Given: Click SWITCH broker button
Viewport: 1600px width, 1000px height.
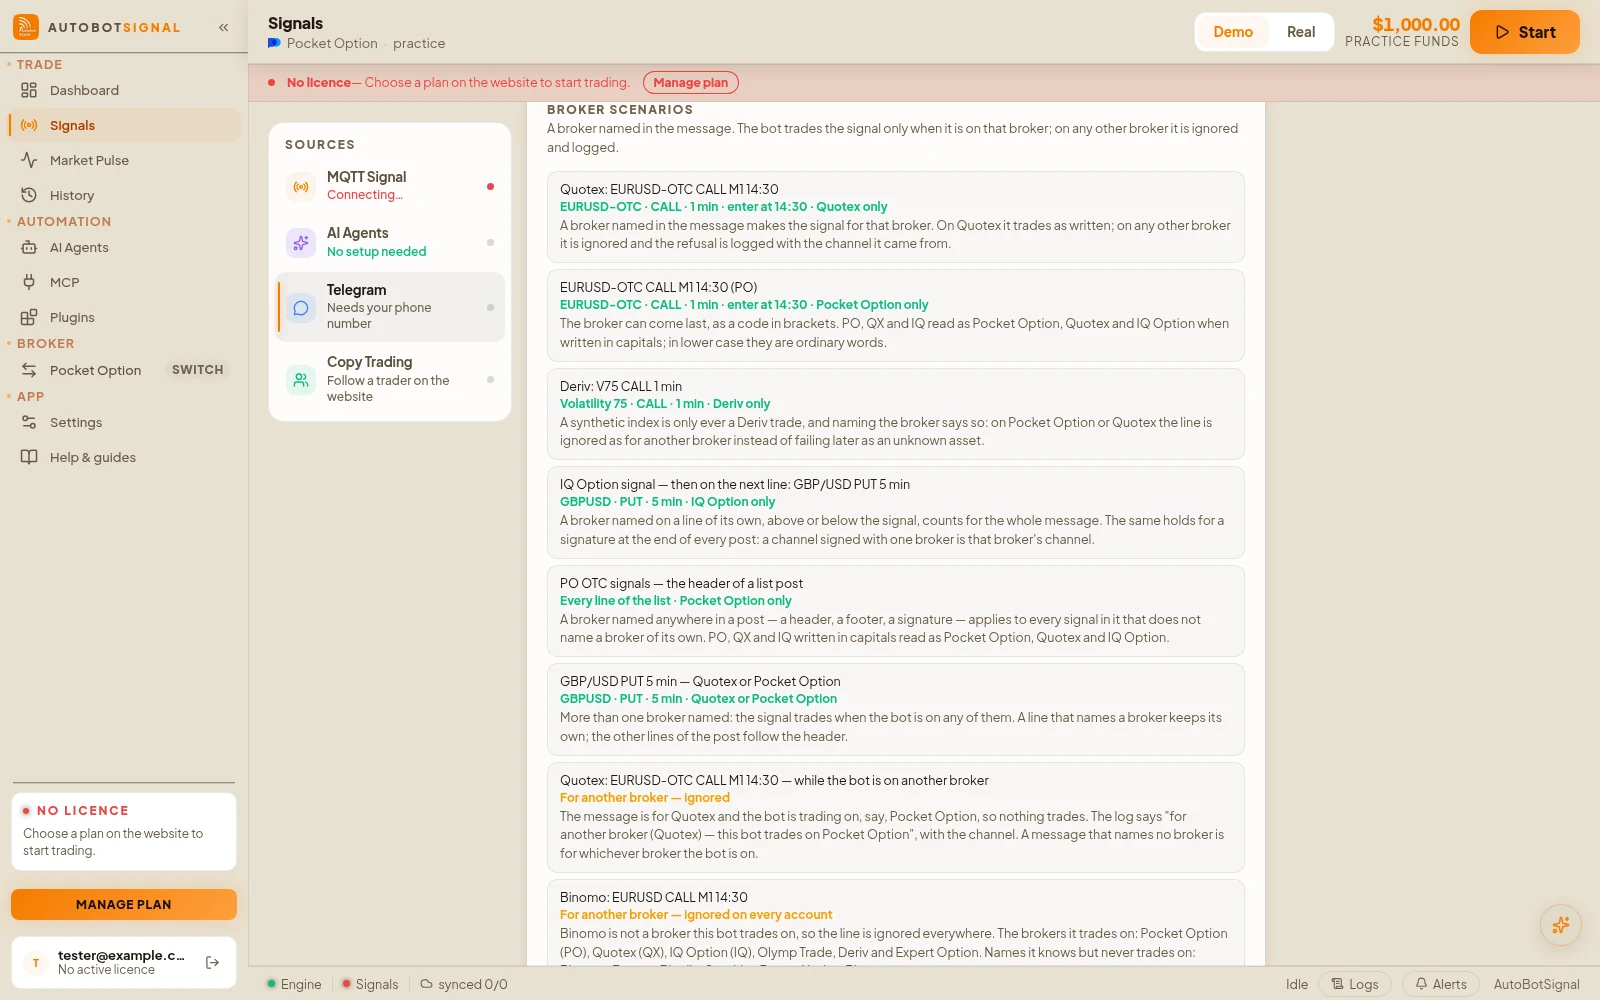Looking at the screenshot, I should tap(197, 370).
